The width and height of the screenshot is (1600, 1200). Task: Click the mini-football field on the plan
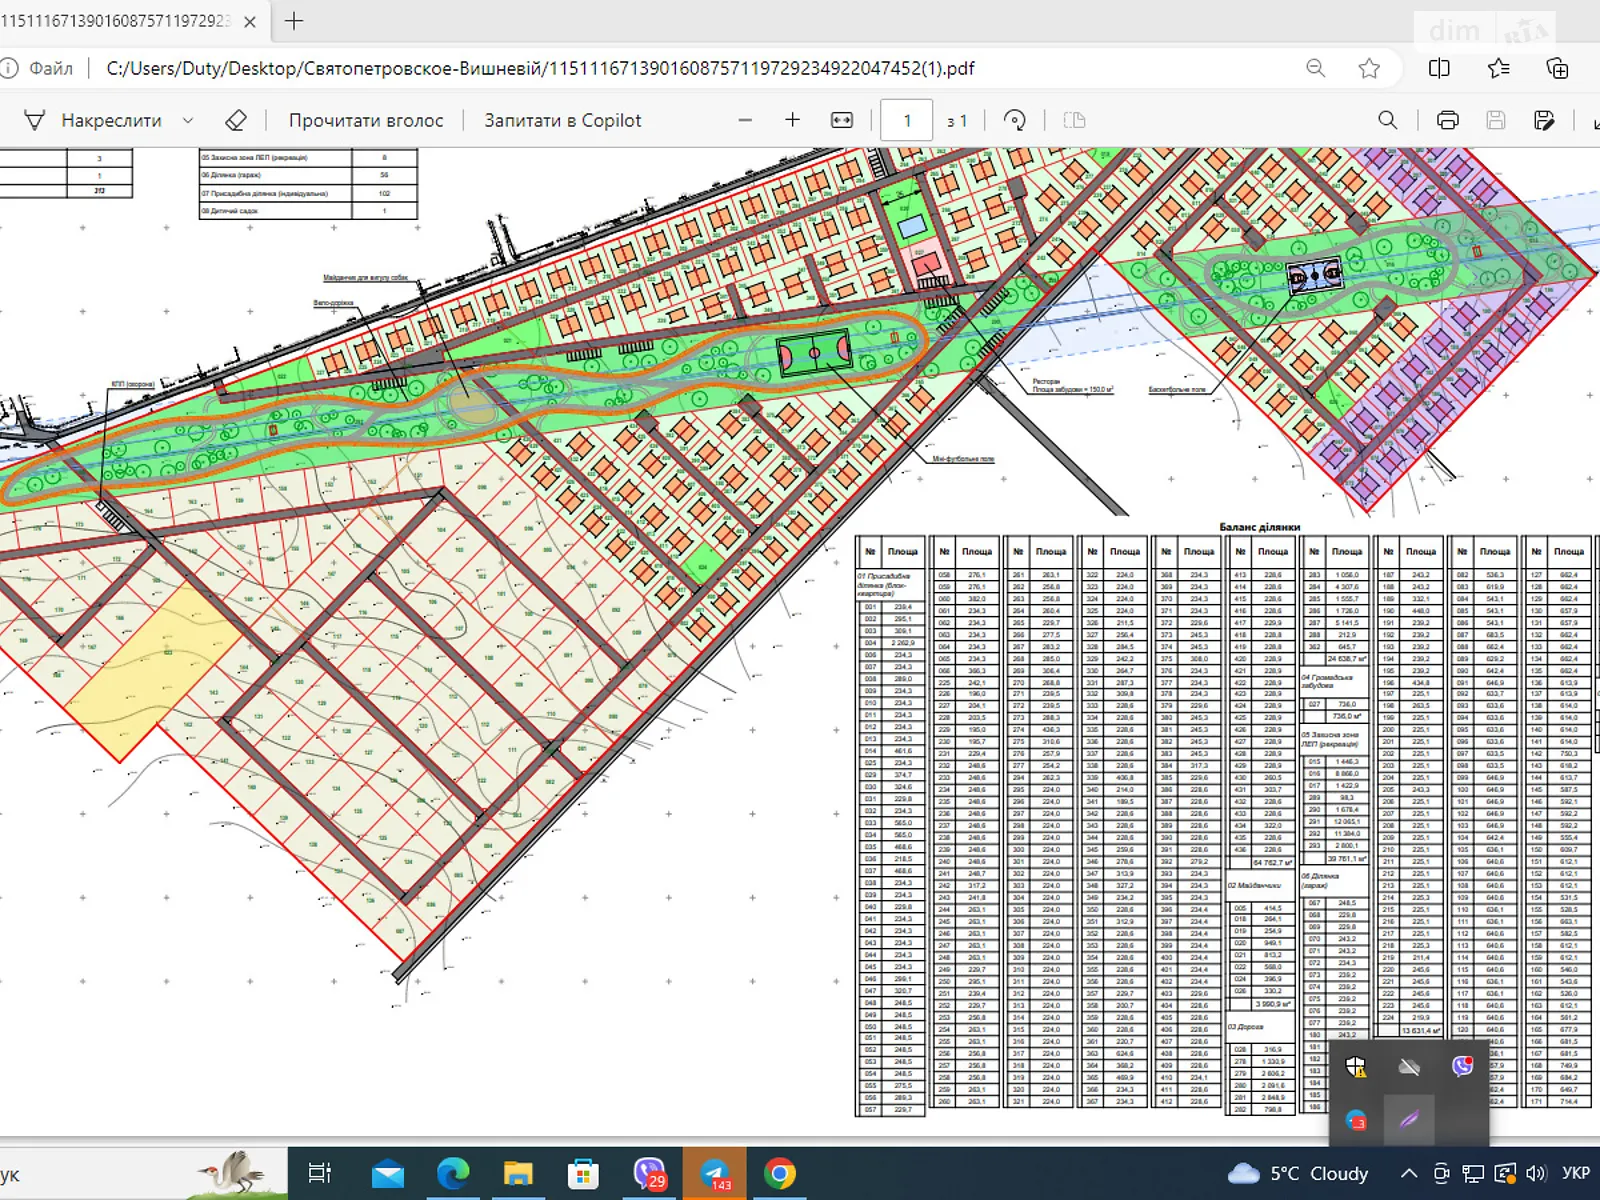(815, 353)
